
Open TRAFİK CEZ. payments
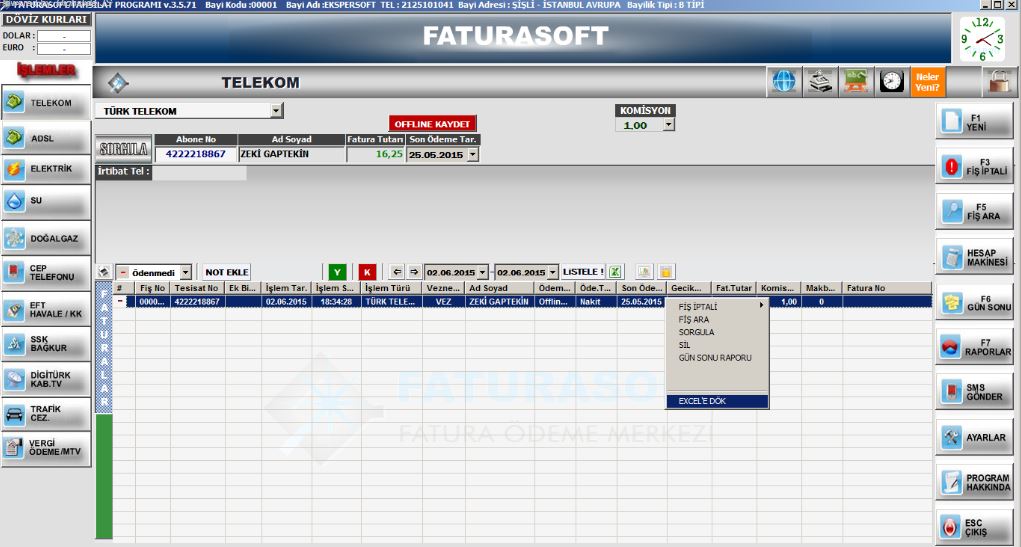[x=46, y=414]
